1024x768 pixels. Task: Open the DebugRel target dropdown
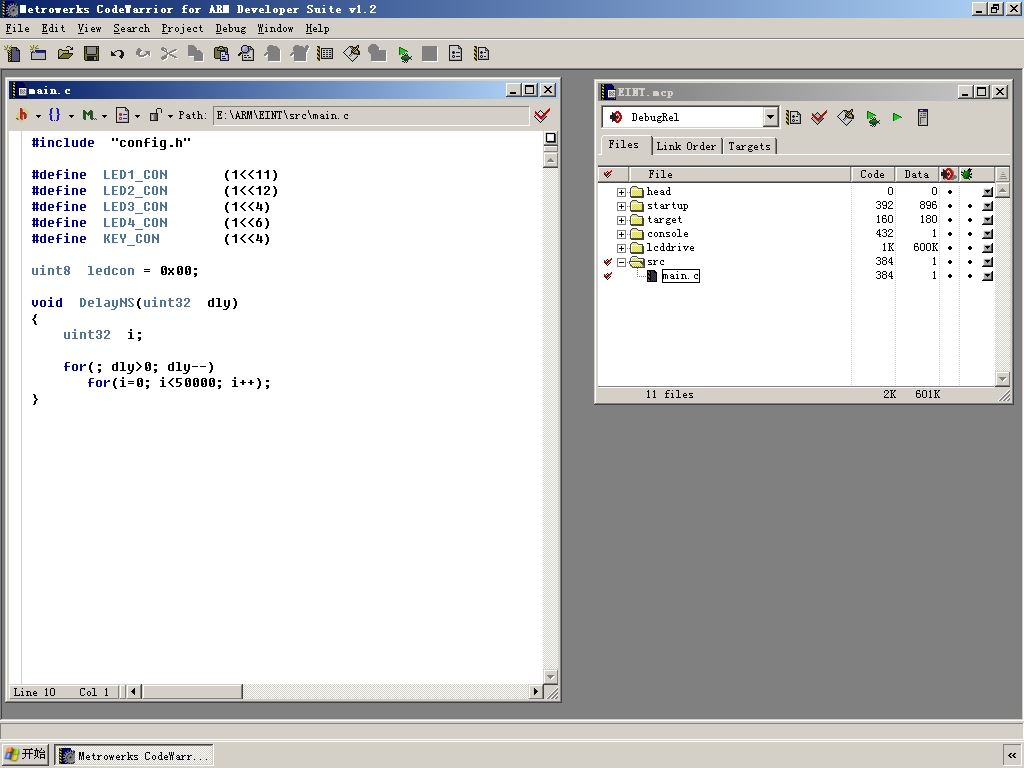tap(770, 118)
